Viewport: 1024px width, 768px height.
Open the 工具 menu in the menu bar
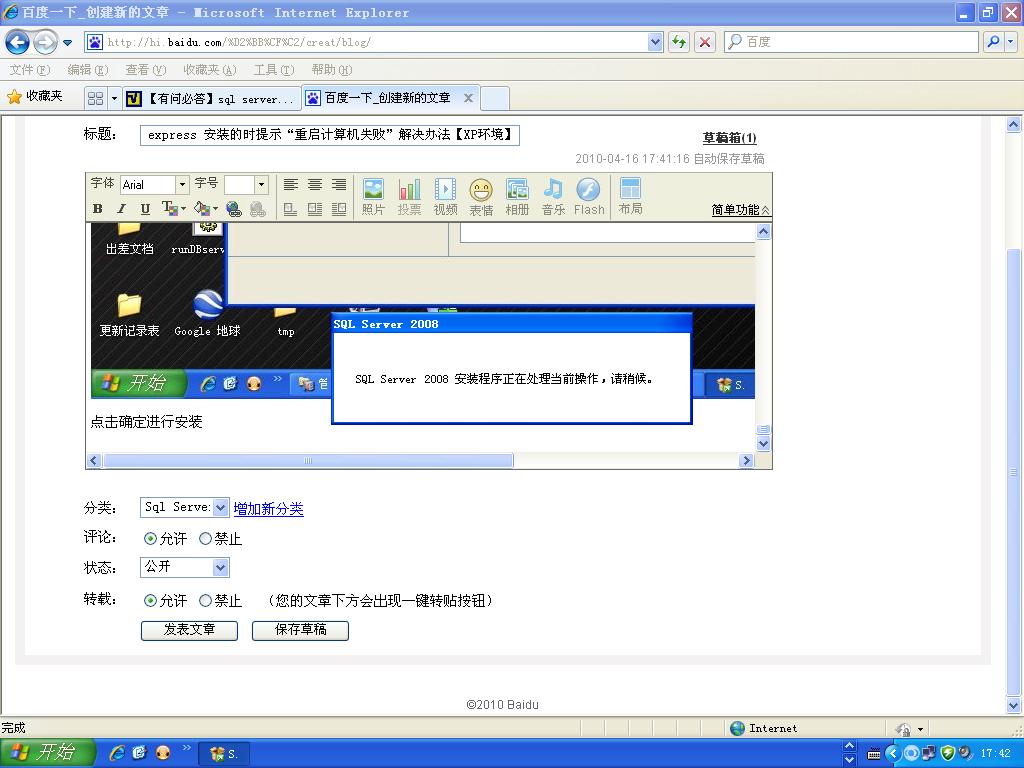[273, 70]
